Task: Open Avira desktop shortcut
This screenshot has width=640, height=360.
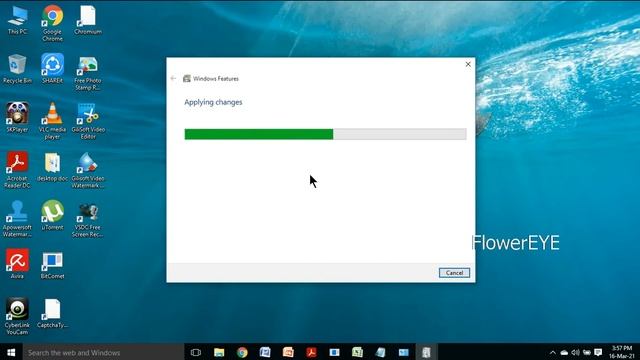Action: (17, 264)
